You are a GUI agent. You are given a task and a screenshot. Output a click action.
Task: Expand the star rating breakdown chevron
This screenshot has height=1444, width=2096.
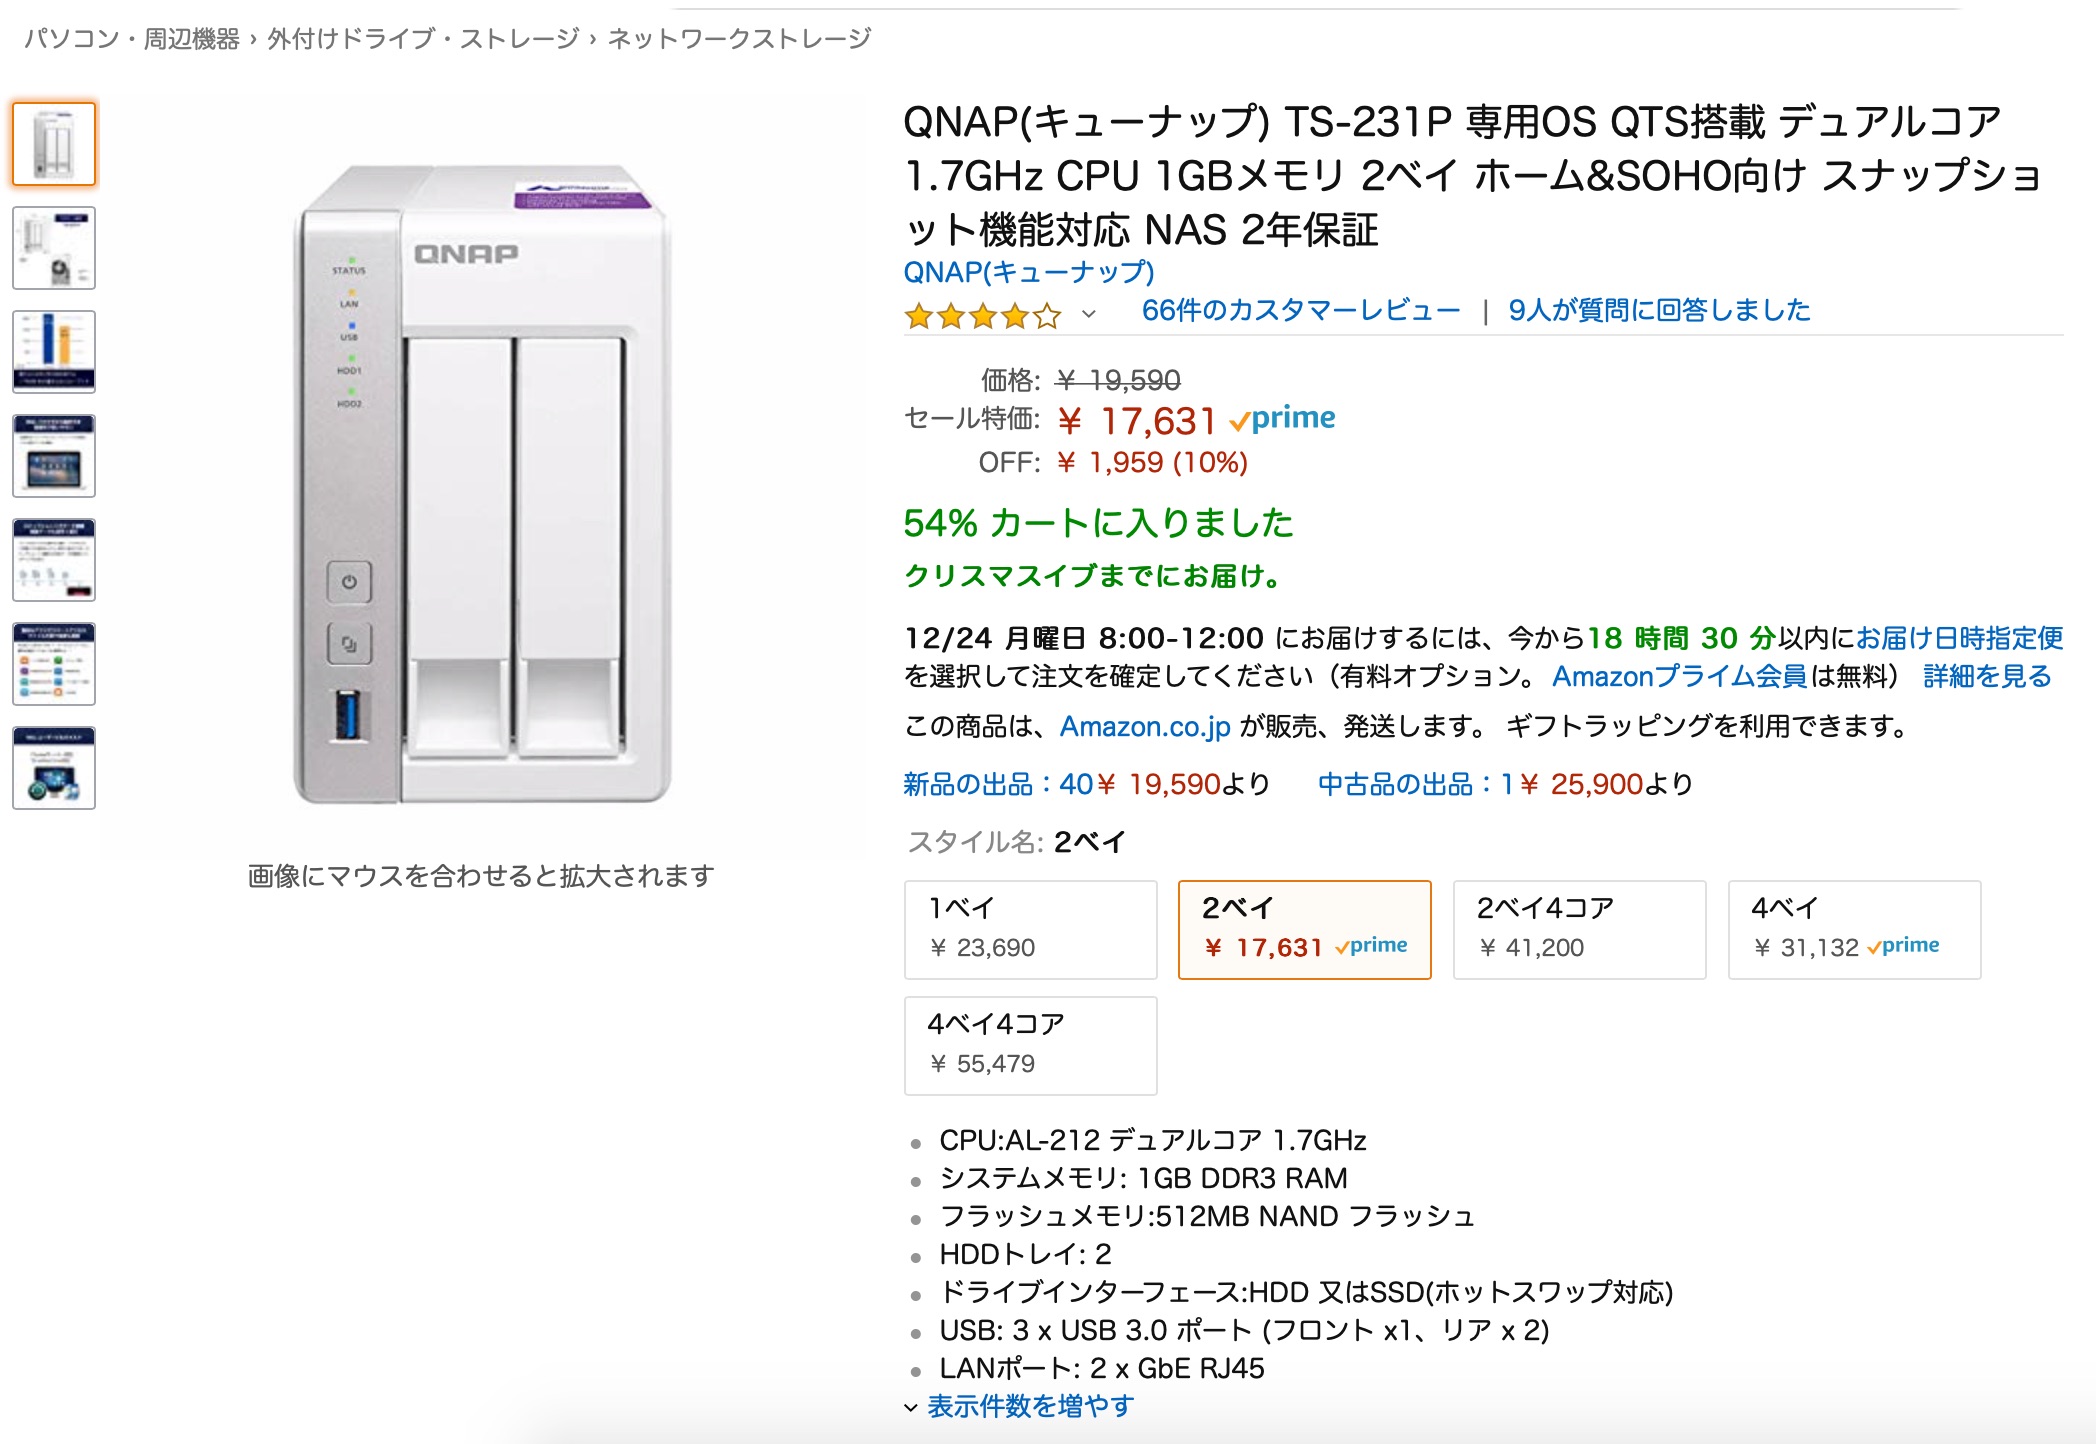1089,315
